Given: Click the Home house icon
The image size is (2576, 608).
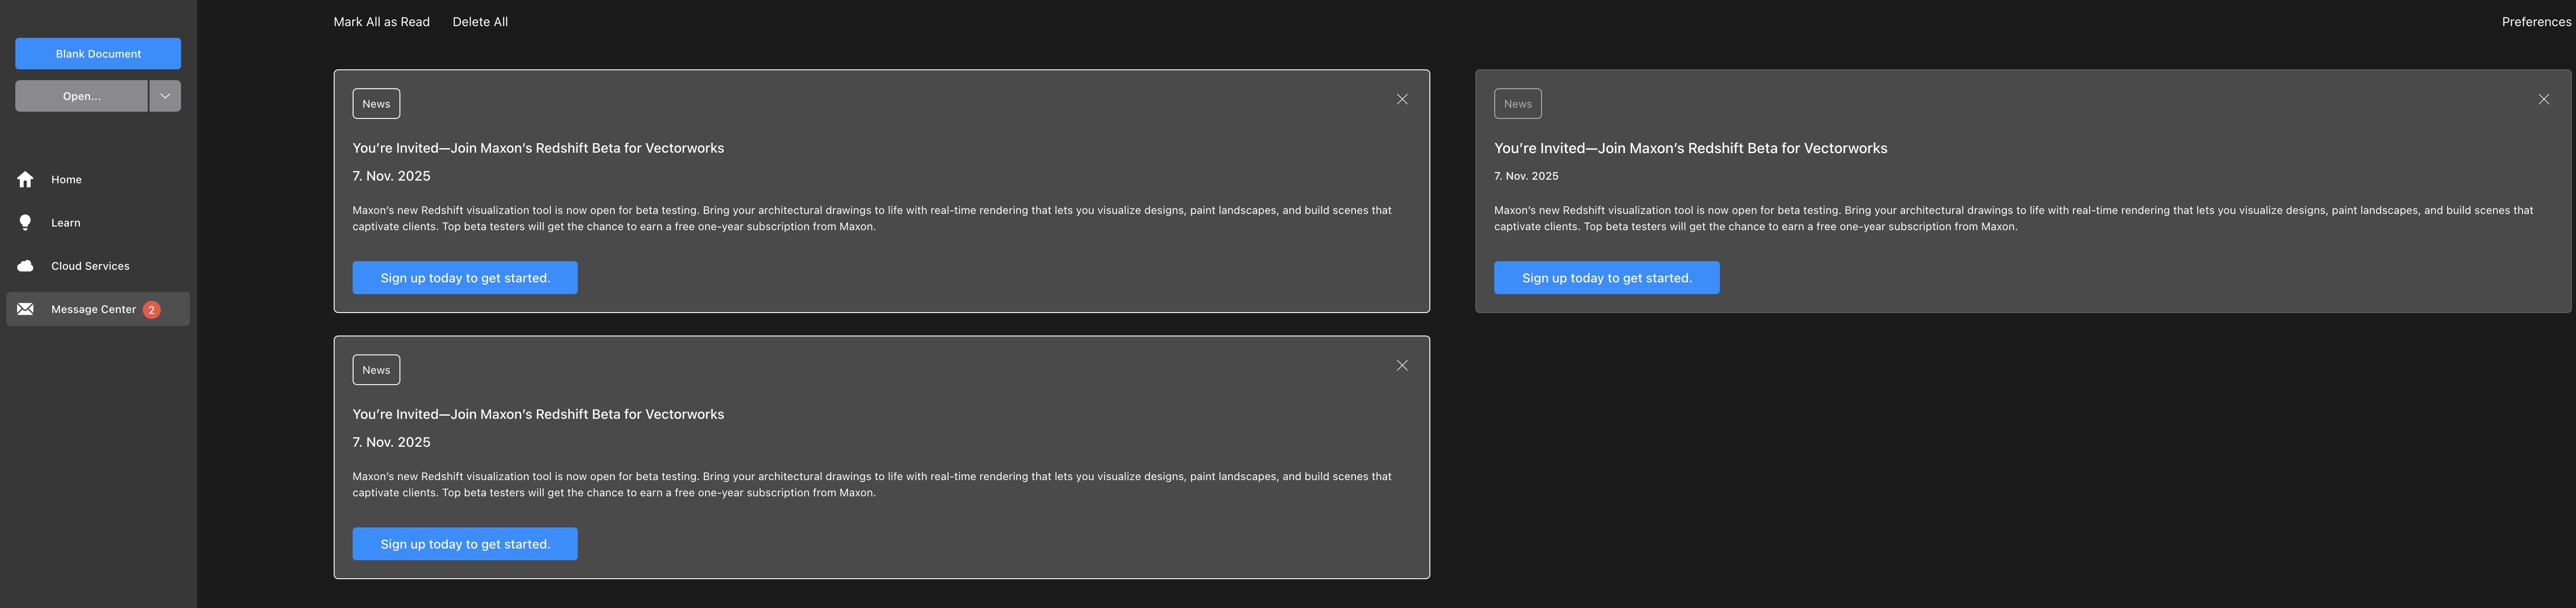Looking at the screenshot, I should click(x=26, y=180).
